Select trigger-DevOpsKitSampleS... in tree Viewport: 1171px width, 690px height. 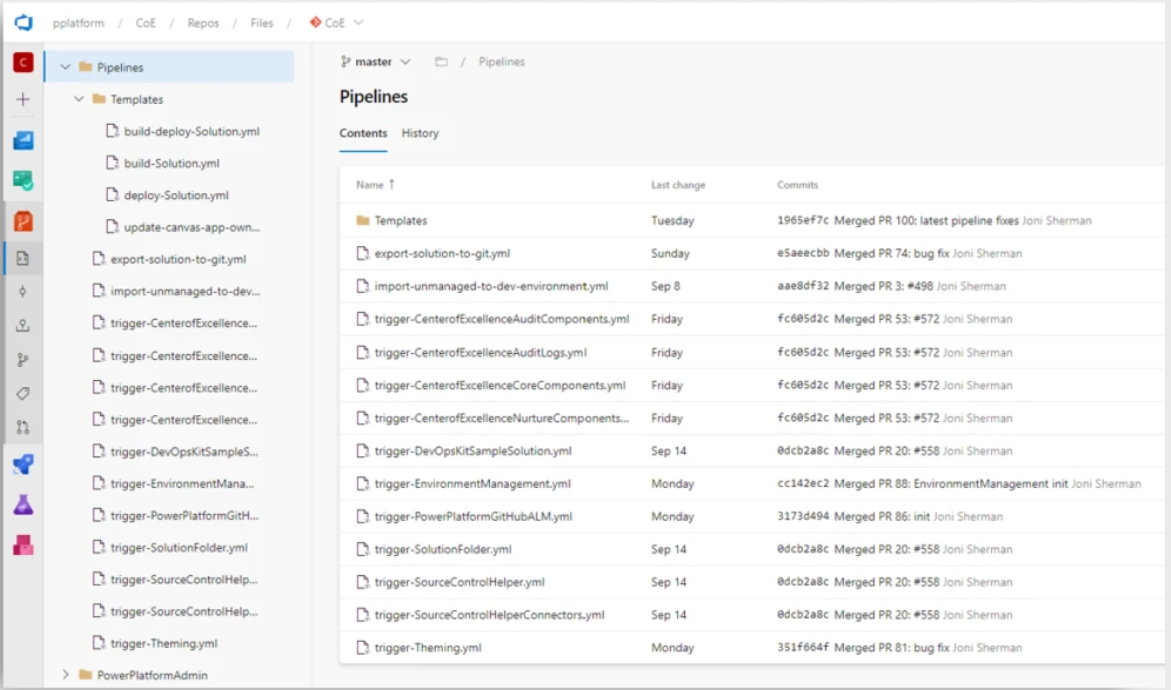pyautogui.click(x=184, y=451)
